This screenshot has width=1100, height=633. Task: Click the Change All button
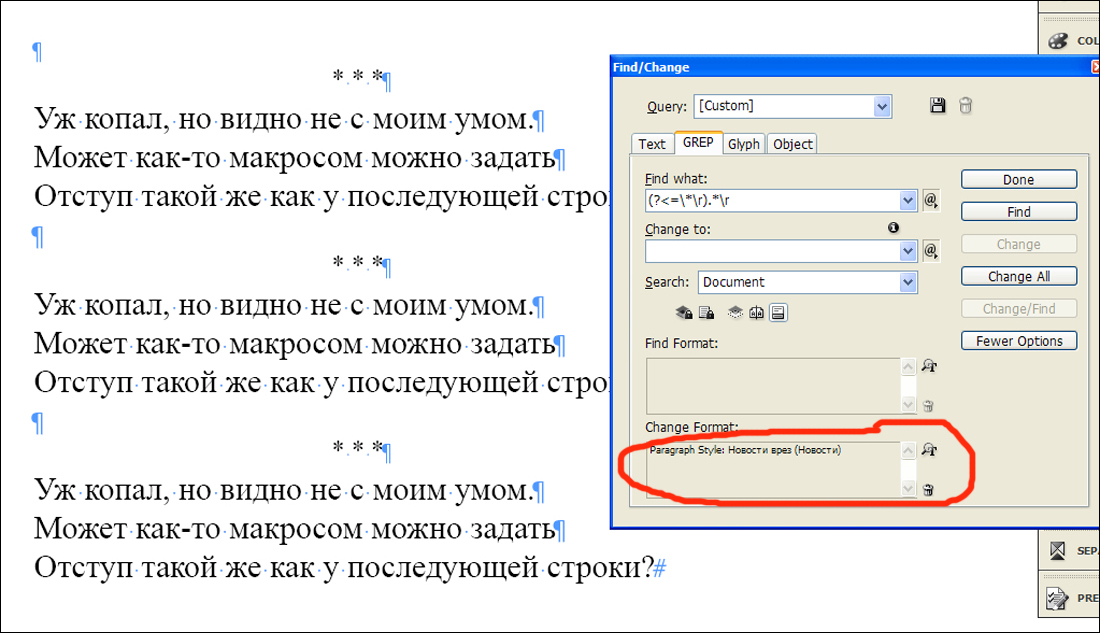tap(1019, 276)
